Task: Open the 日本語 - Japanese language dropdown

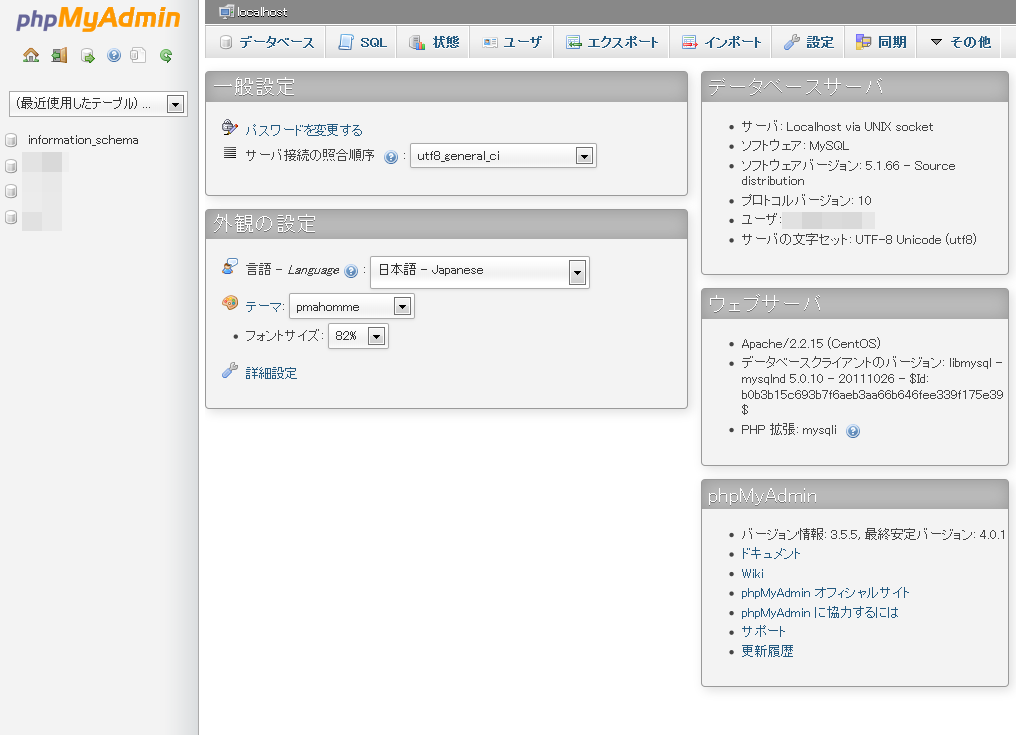Action: [x=479, y=272]
